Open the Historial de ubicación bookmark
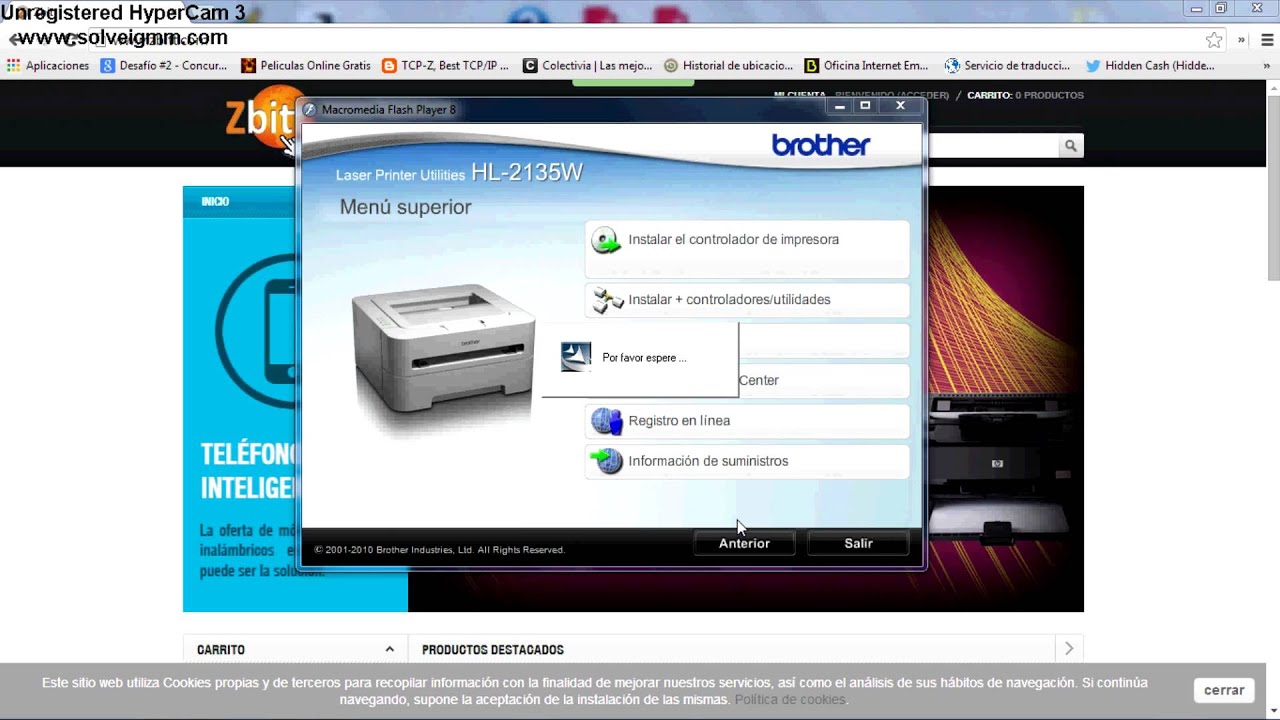 coord(729,66)
